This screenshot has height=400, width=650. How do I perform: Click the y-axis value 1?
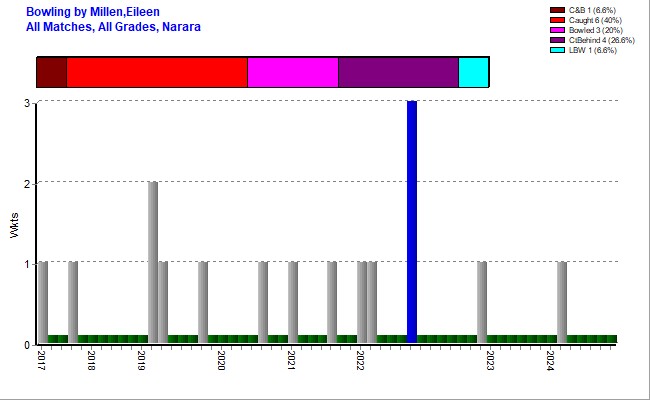coord(27,264)
